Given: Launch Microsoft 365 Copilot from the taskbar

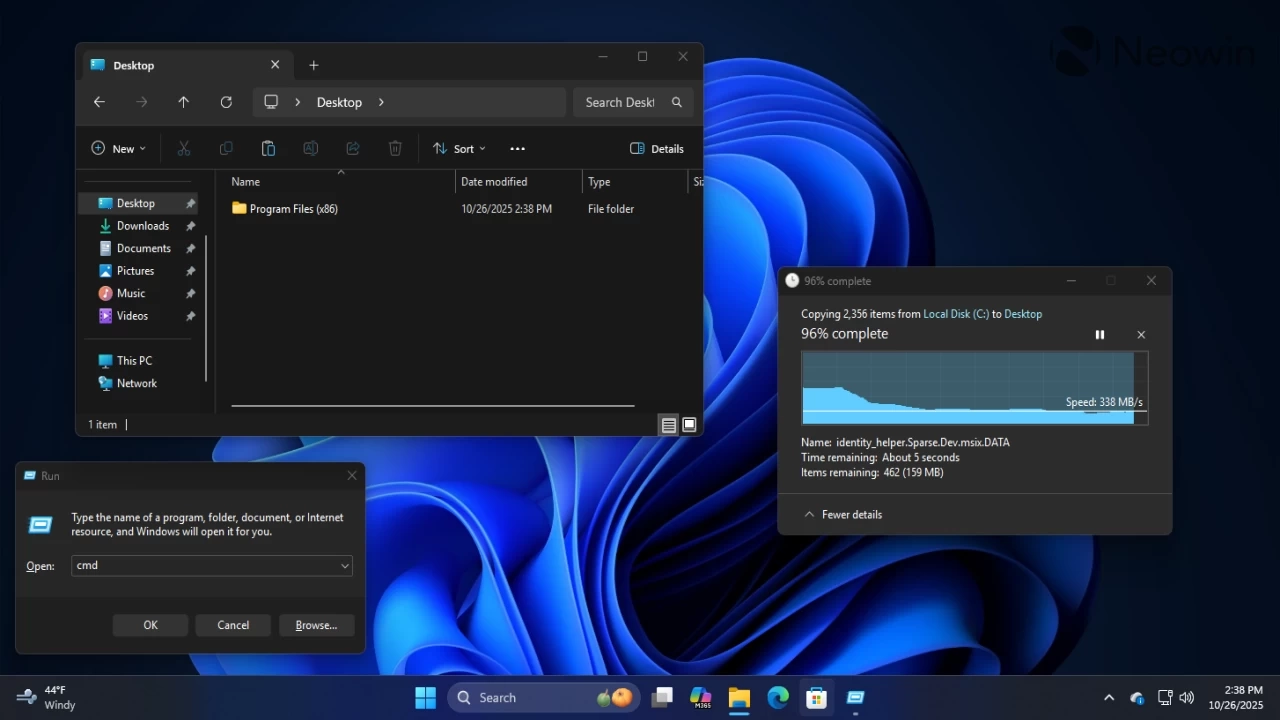Looking at the screenshot, I should point(700,697).
